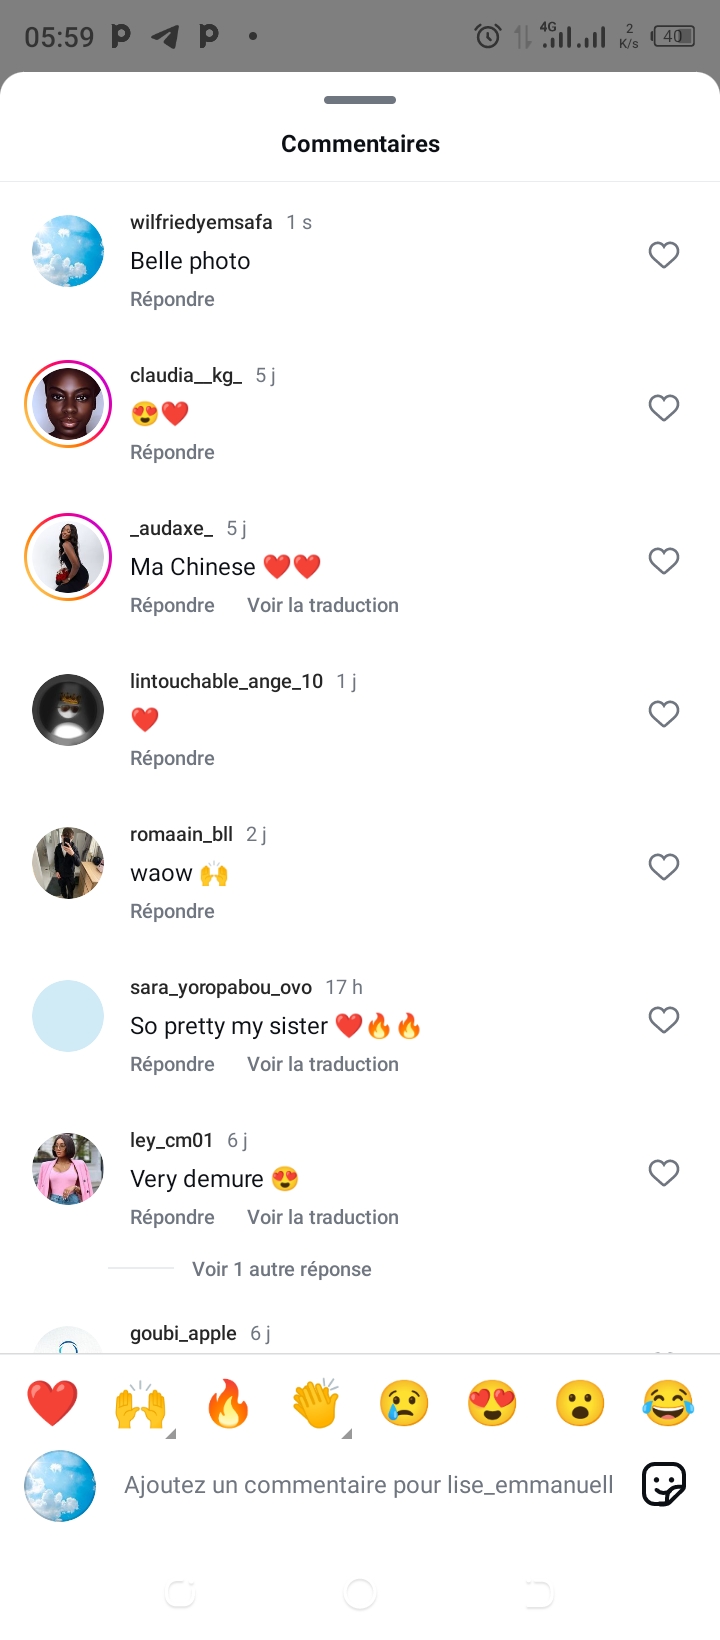The width and height of the screenshot is (720, 1640).
Task: Reply to the lintouchable_ange_10 comment
Action: pos(172,758)
